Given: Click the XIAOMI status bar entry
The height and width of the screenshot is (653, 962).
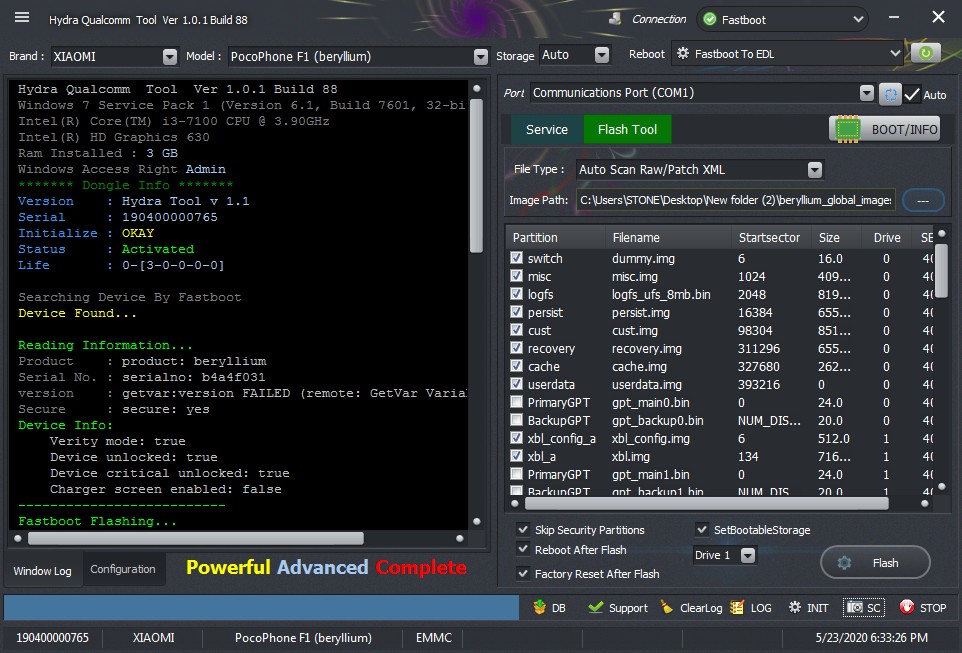Looking at the screenshot, I should pos(153,638).
